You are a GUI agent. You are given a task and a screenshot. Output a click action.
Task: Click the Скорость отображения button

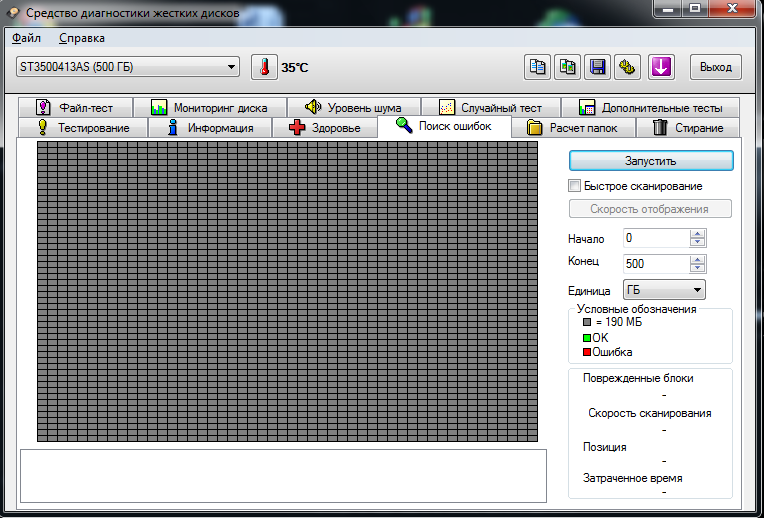pos(650,209)
